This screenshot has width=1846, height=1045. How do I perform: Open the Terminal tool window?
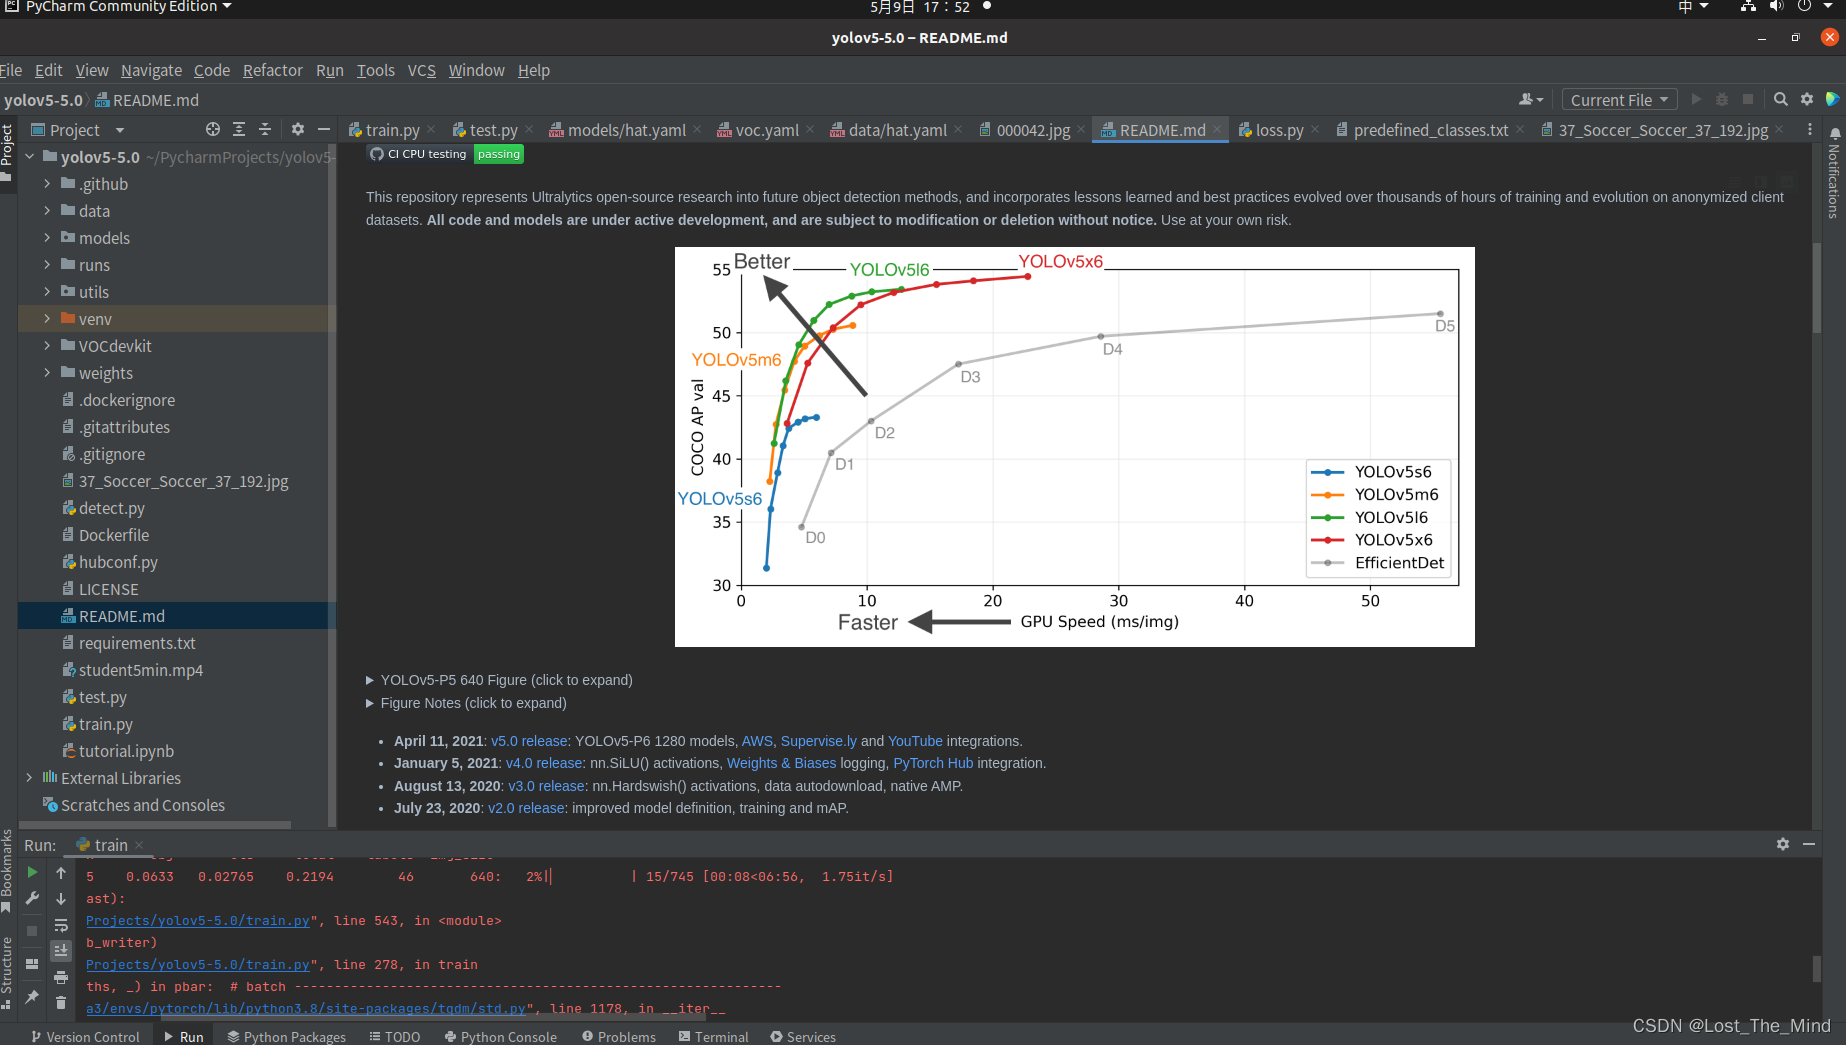713,1037
